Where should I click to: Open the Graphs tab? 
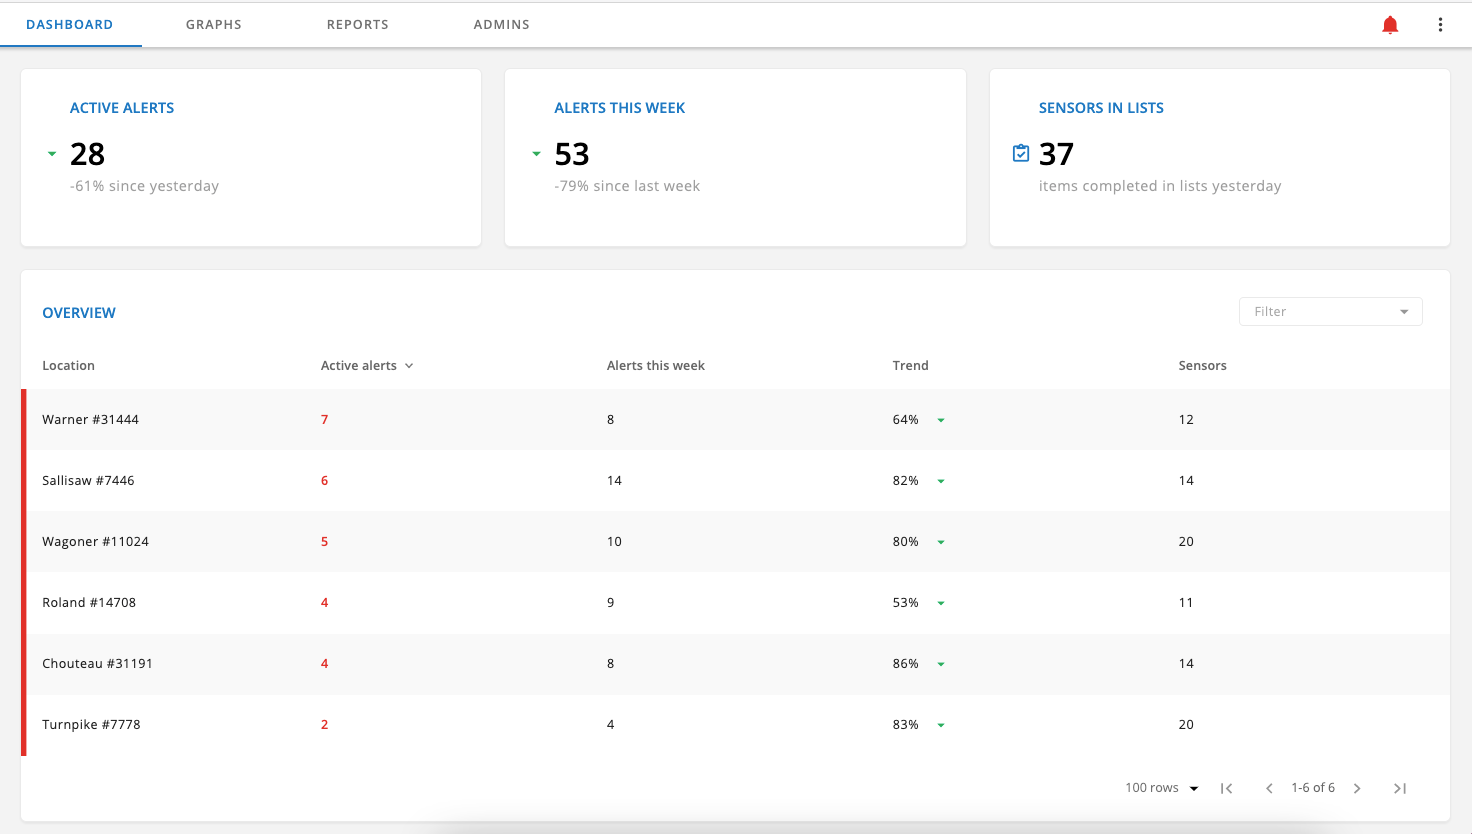(x=214, y=24)
